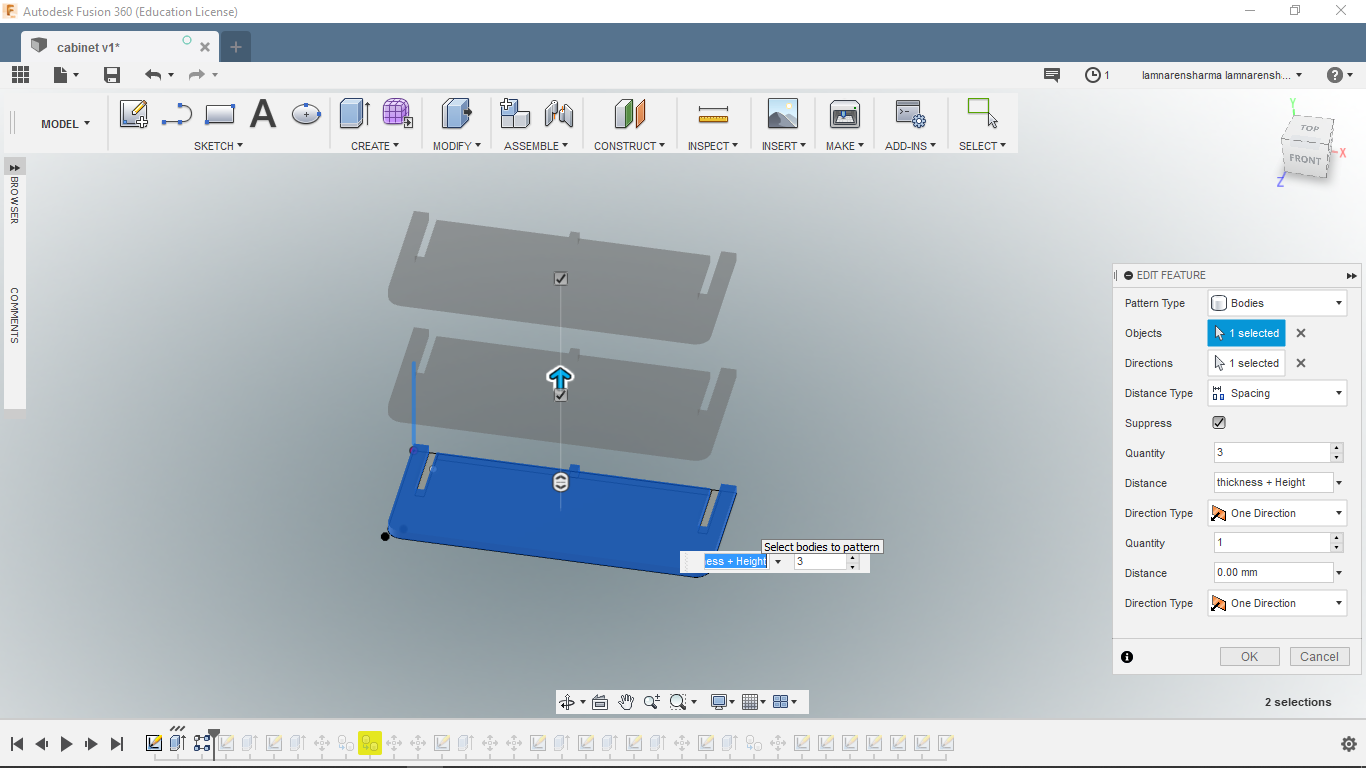Open the CONSTRUCT menu

(630, 146)
